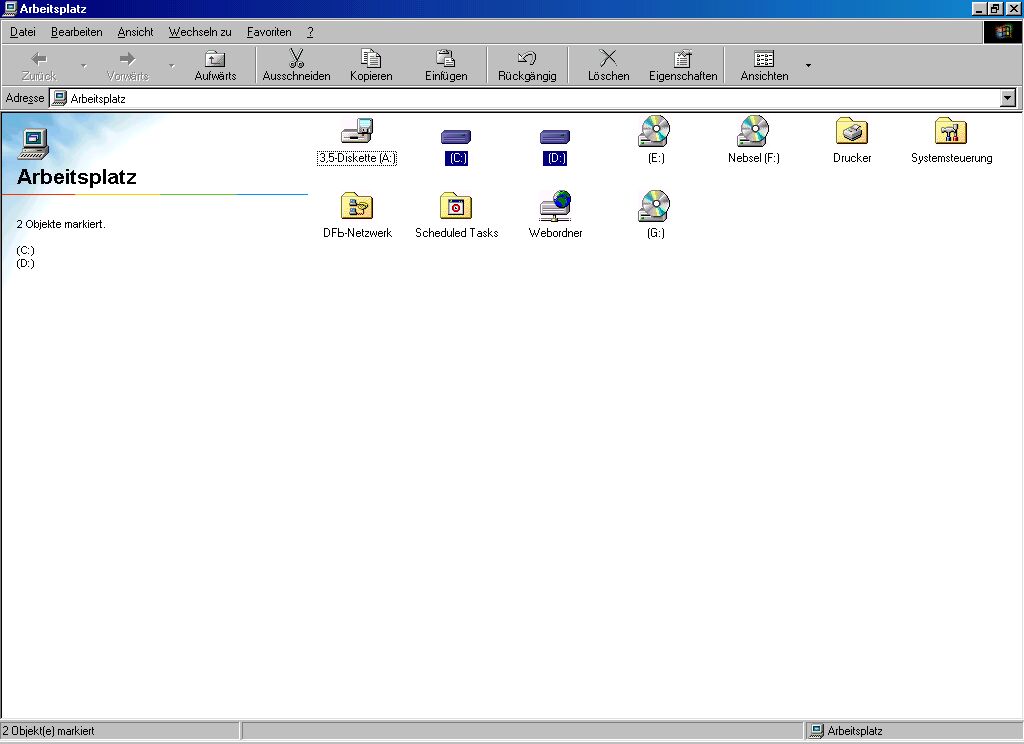This screenshot has width=1024, height=744.
Task: Open the Systemsteuerung control panel icon
Action: click(951, 131)
